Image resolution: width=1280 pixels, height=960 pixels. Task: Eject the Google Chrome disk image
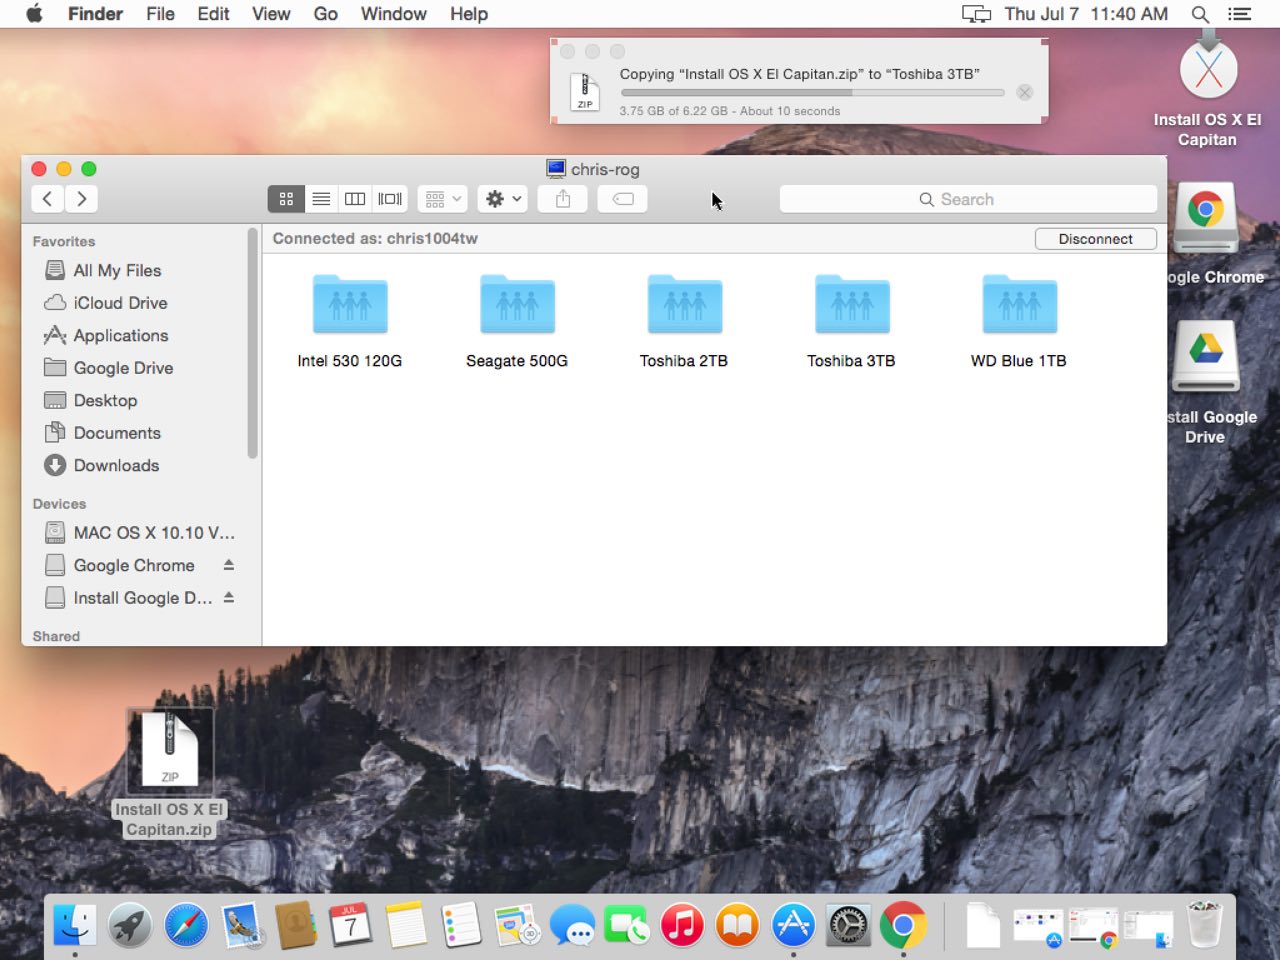click(x=228, y=565)
